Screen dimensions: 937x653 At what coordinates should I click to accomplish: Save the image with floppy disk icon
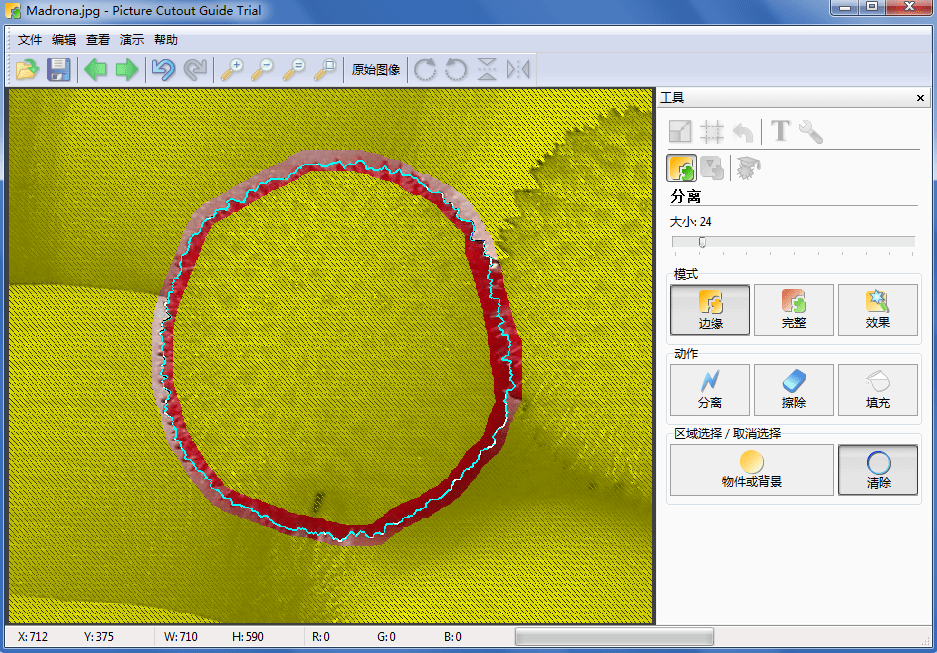pyautogui.click(x=59, y=69)
